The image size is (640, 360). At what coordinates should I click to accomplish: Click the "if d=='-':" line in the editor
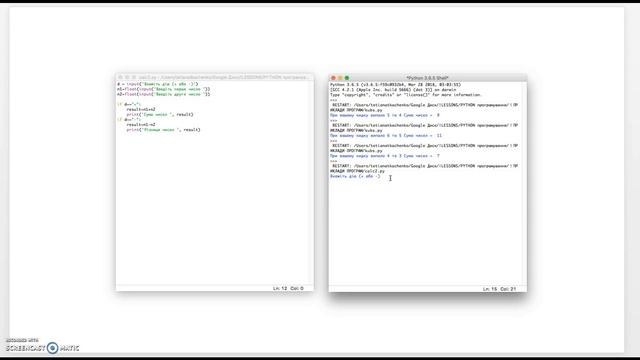point(129,120)
